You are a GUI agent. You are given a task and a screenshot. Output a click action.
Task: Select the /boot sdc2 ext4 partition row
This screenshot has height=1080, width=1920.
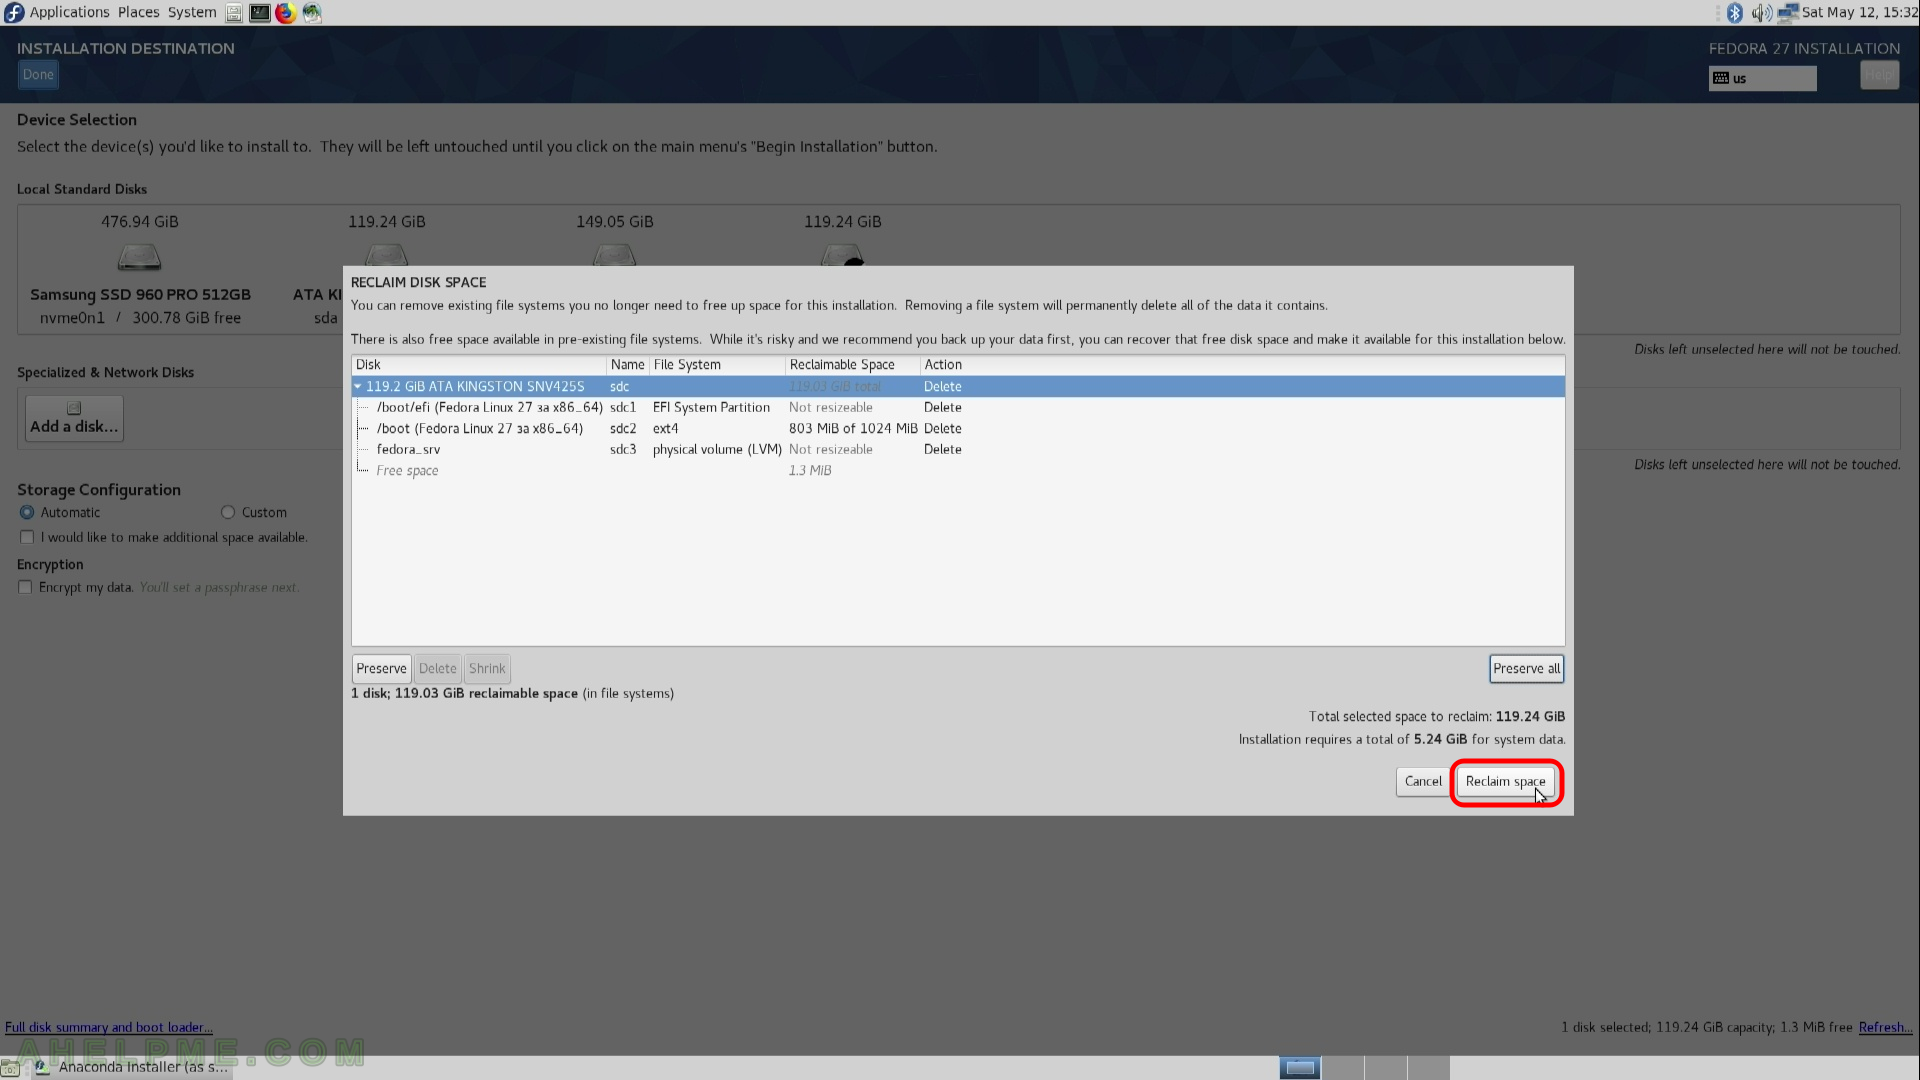[x=958, y=428]
